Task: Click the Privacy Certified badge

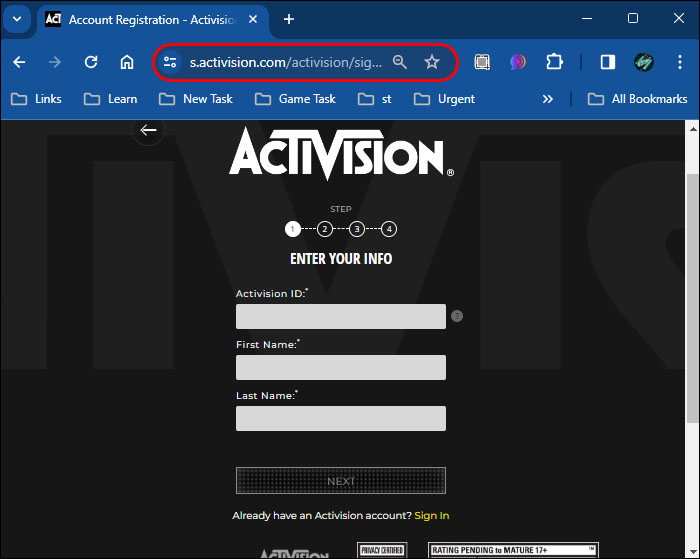Action: [x=382, y=550]
